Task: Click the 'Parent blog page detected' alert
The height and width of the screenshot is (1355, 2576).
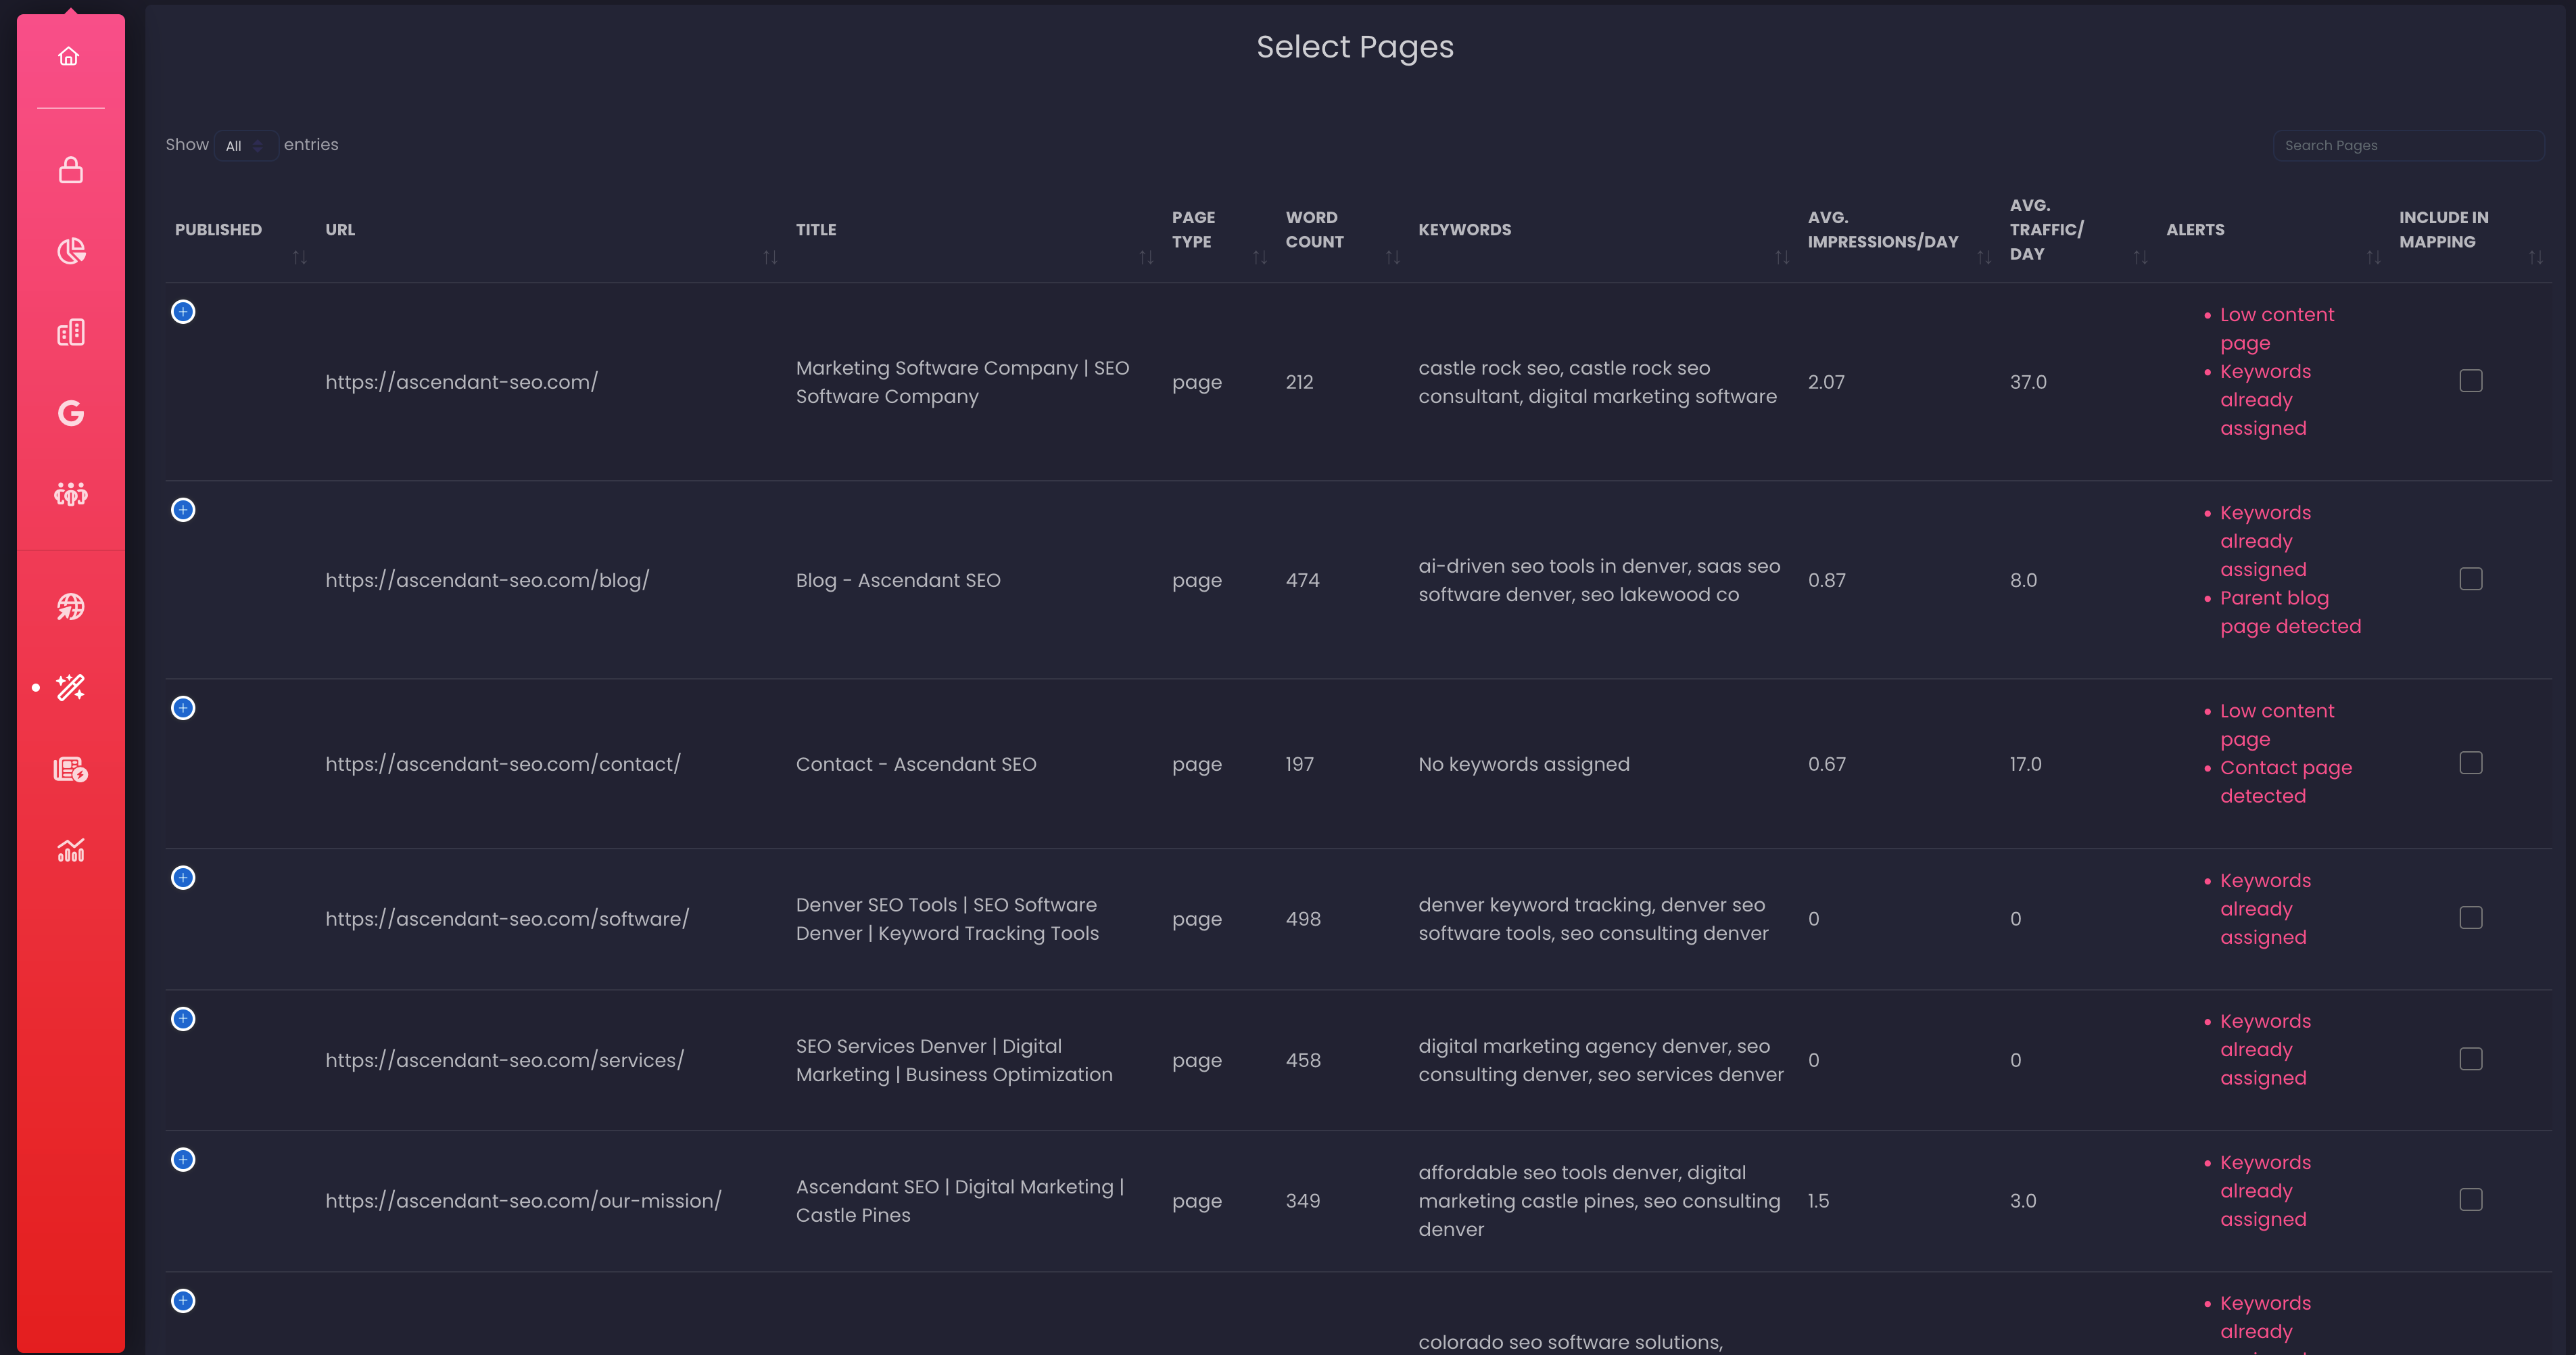Action: coord(2290,612)
